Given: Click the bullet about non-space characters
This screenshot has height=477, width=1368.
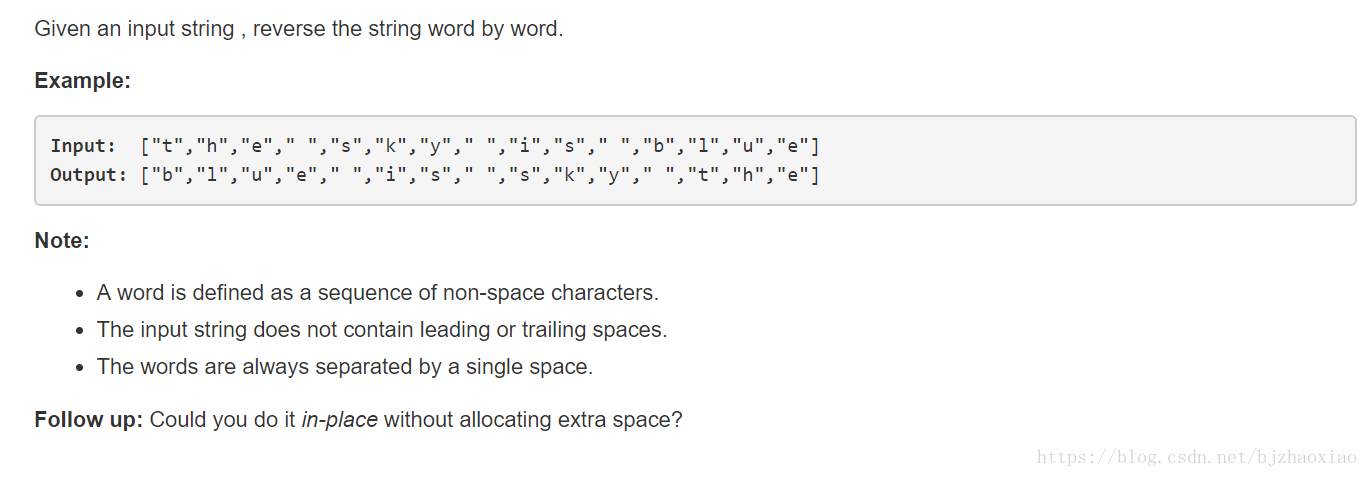Looking at the screenshot, I should pos(378,293).
